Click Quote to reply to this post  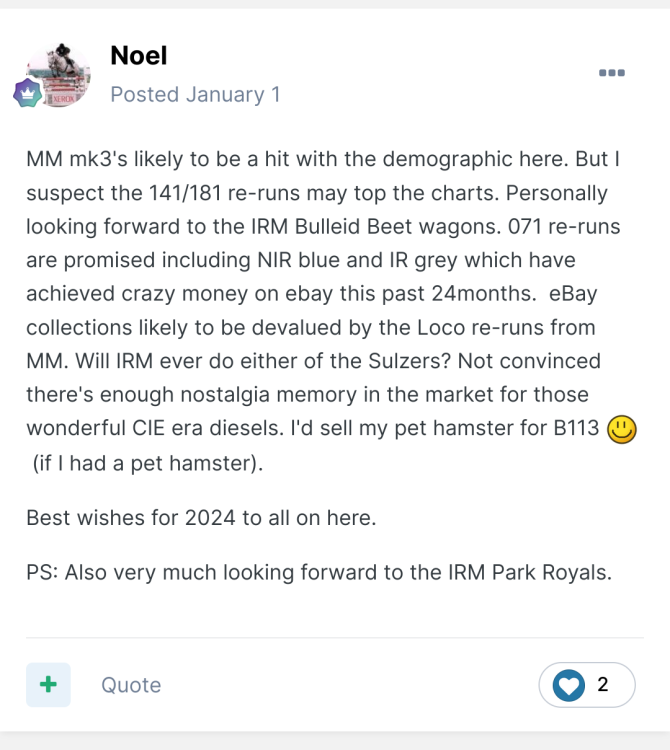point(131,685)
